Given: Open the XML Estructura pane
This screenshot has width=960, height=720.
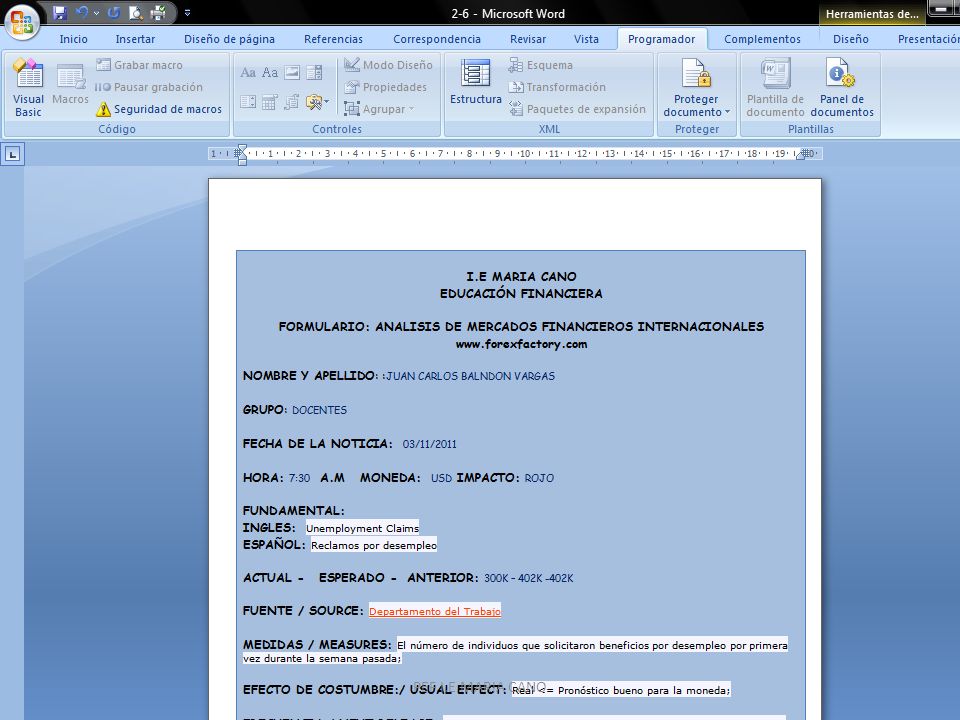Looking at the screenshot, I should [x=476, y=83].
